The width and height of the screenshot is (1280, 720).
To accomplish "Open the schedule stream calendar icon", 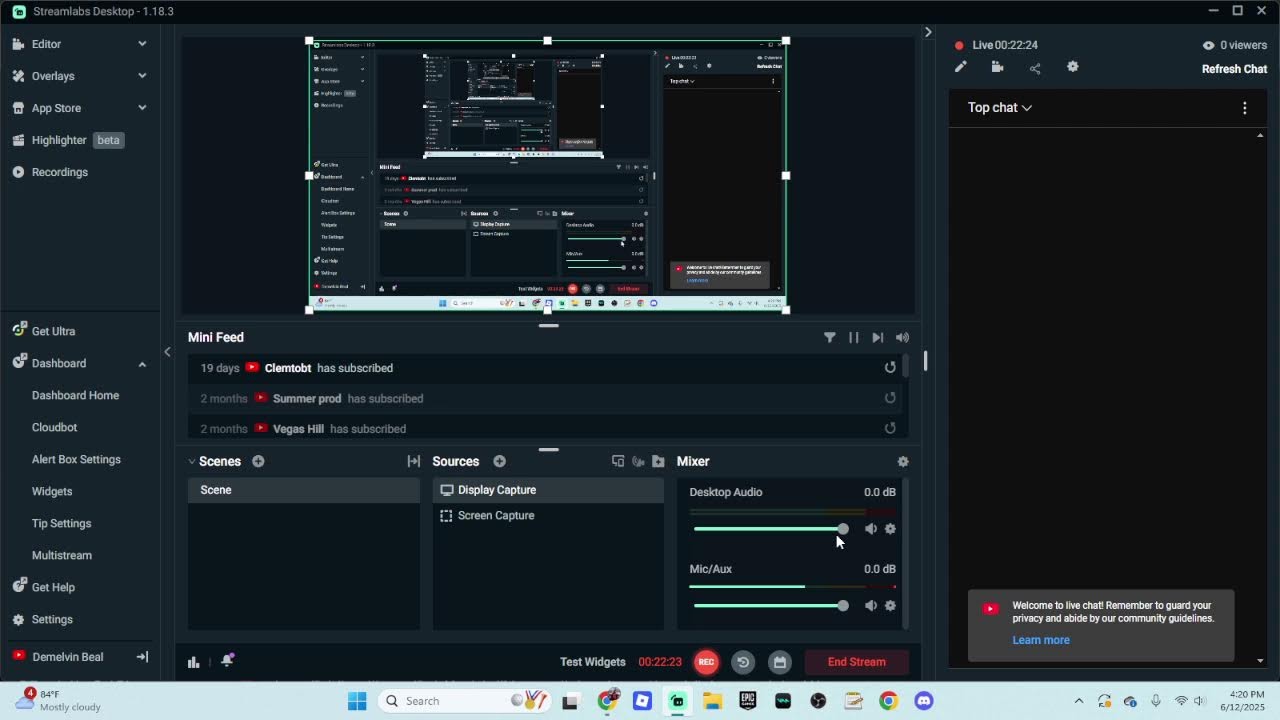I will pos(780,662).
